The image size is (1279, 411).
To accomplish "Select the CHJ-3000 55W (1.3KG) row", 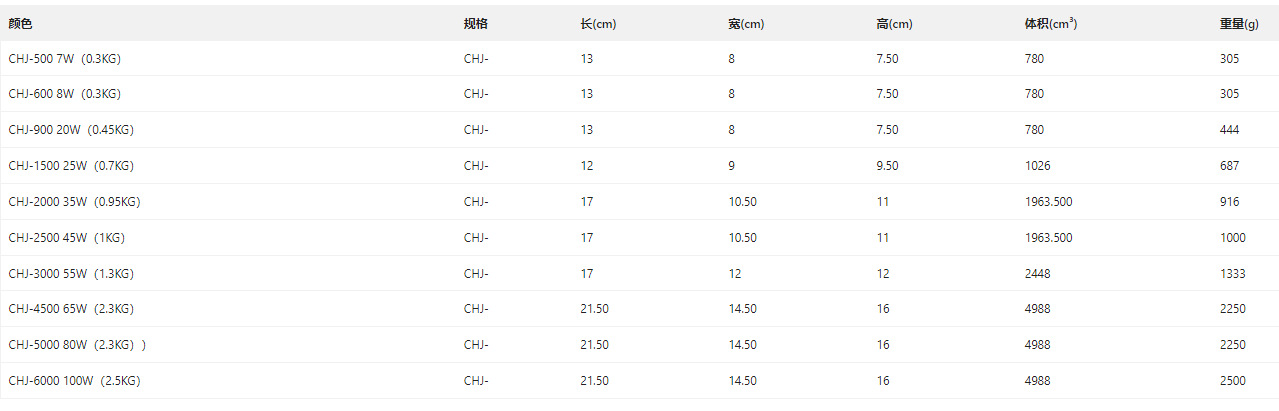I will (x=639, y=273).
